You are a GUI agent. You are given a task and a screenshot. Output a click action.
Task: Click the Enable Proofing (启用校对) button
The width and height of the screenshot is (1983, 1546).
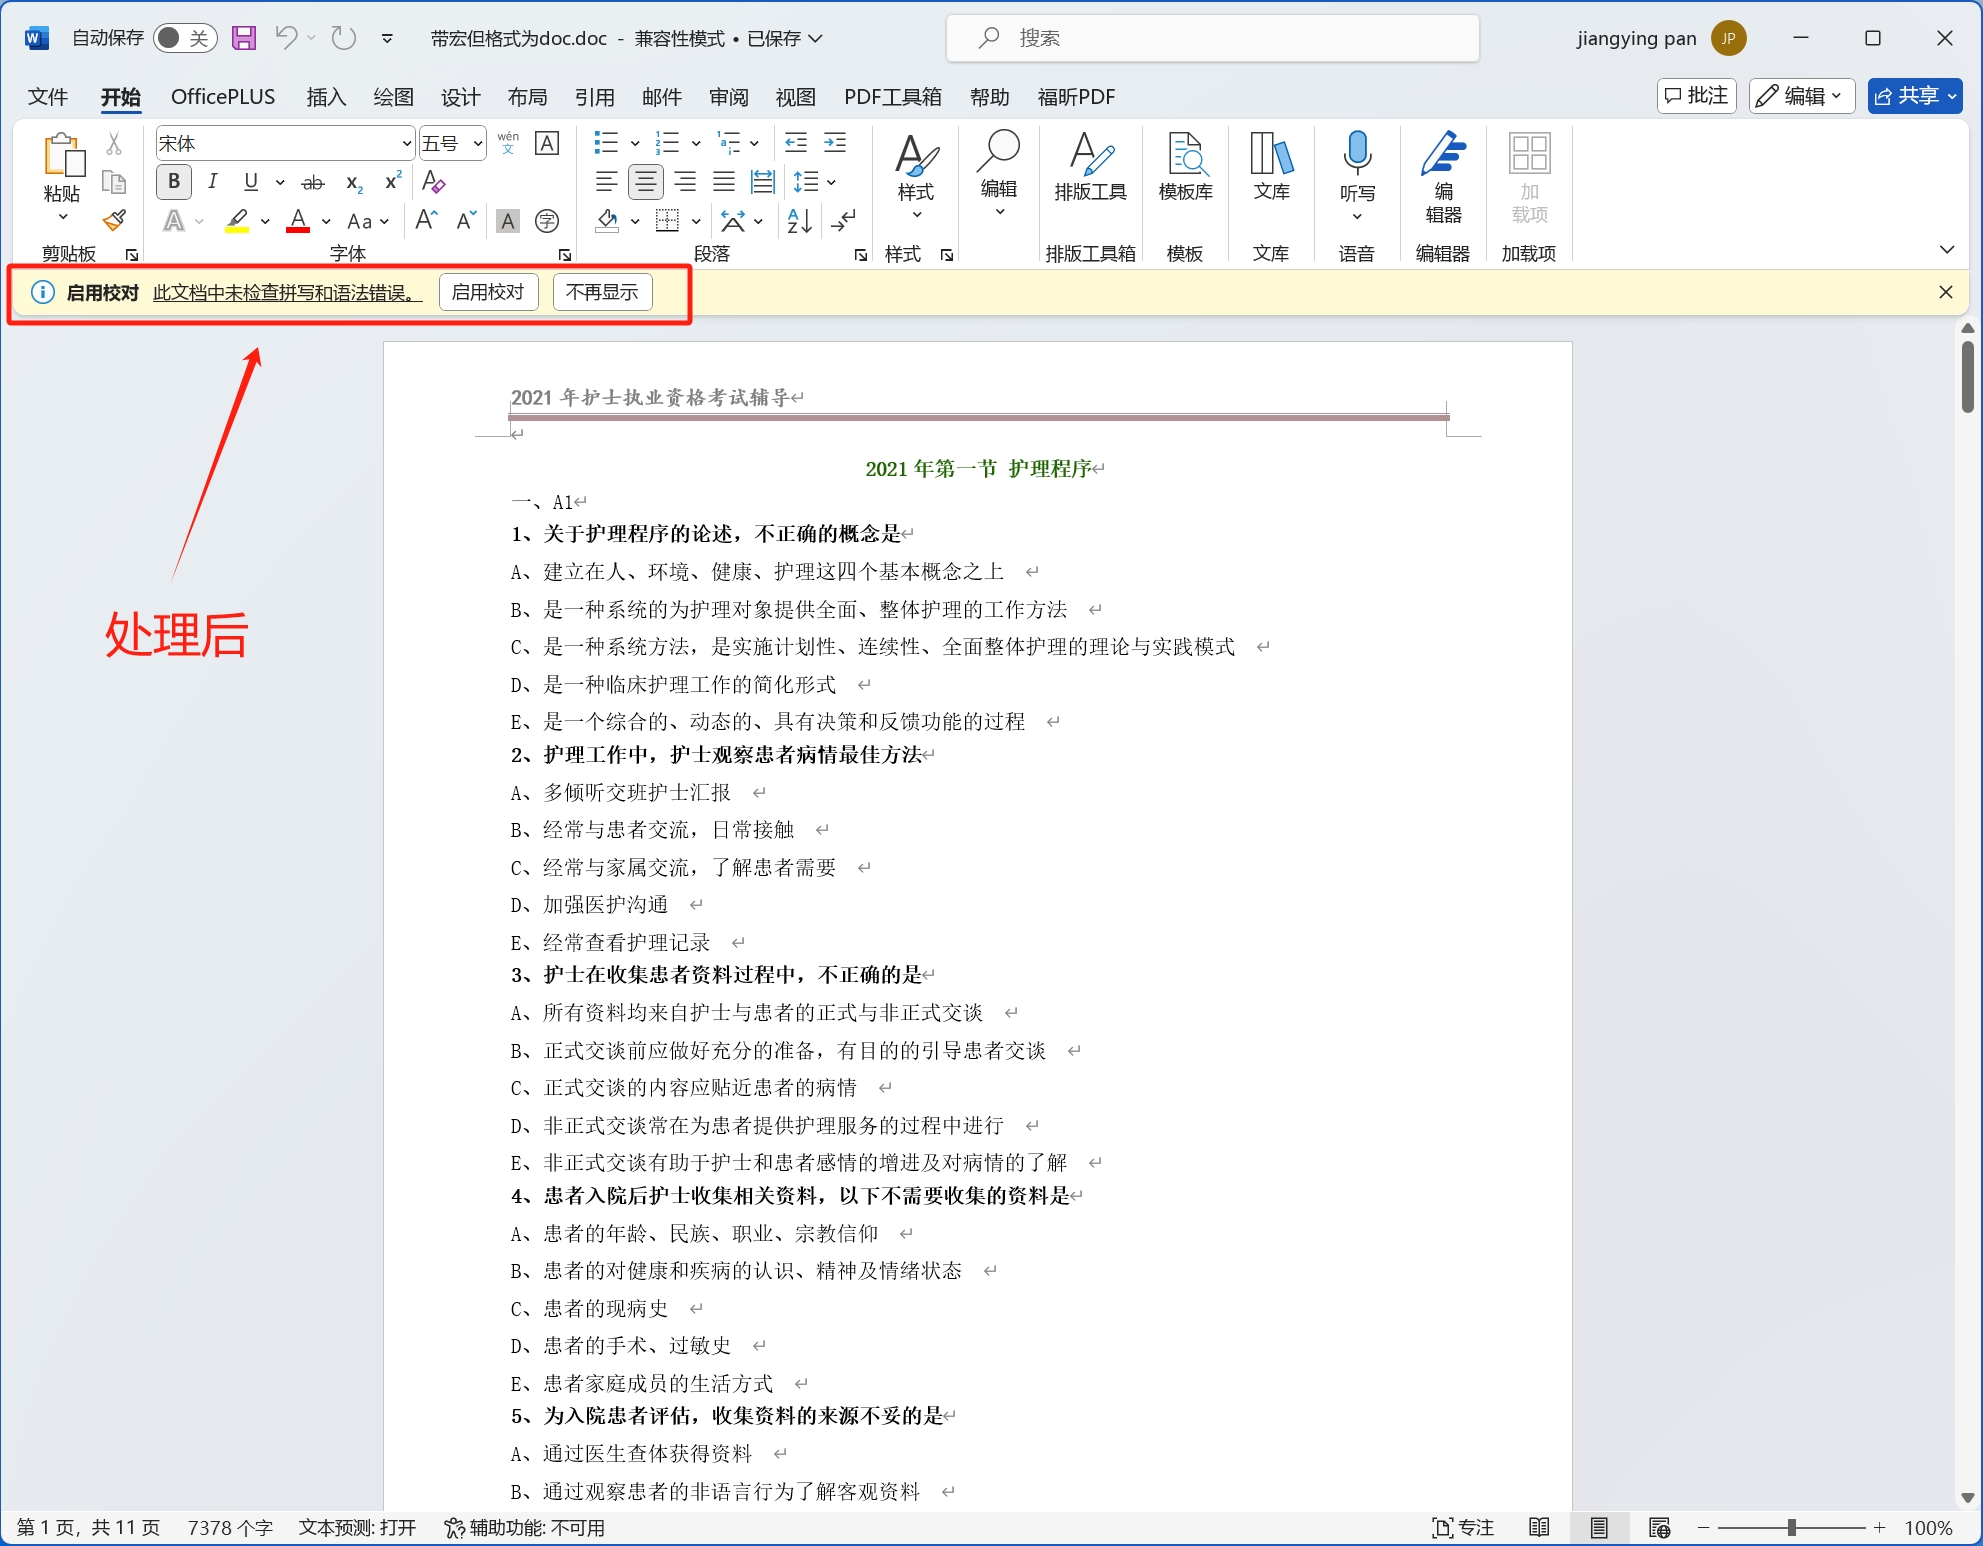point(488,292)
